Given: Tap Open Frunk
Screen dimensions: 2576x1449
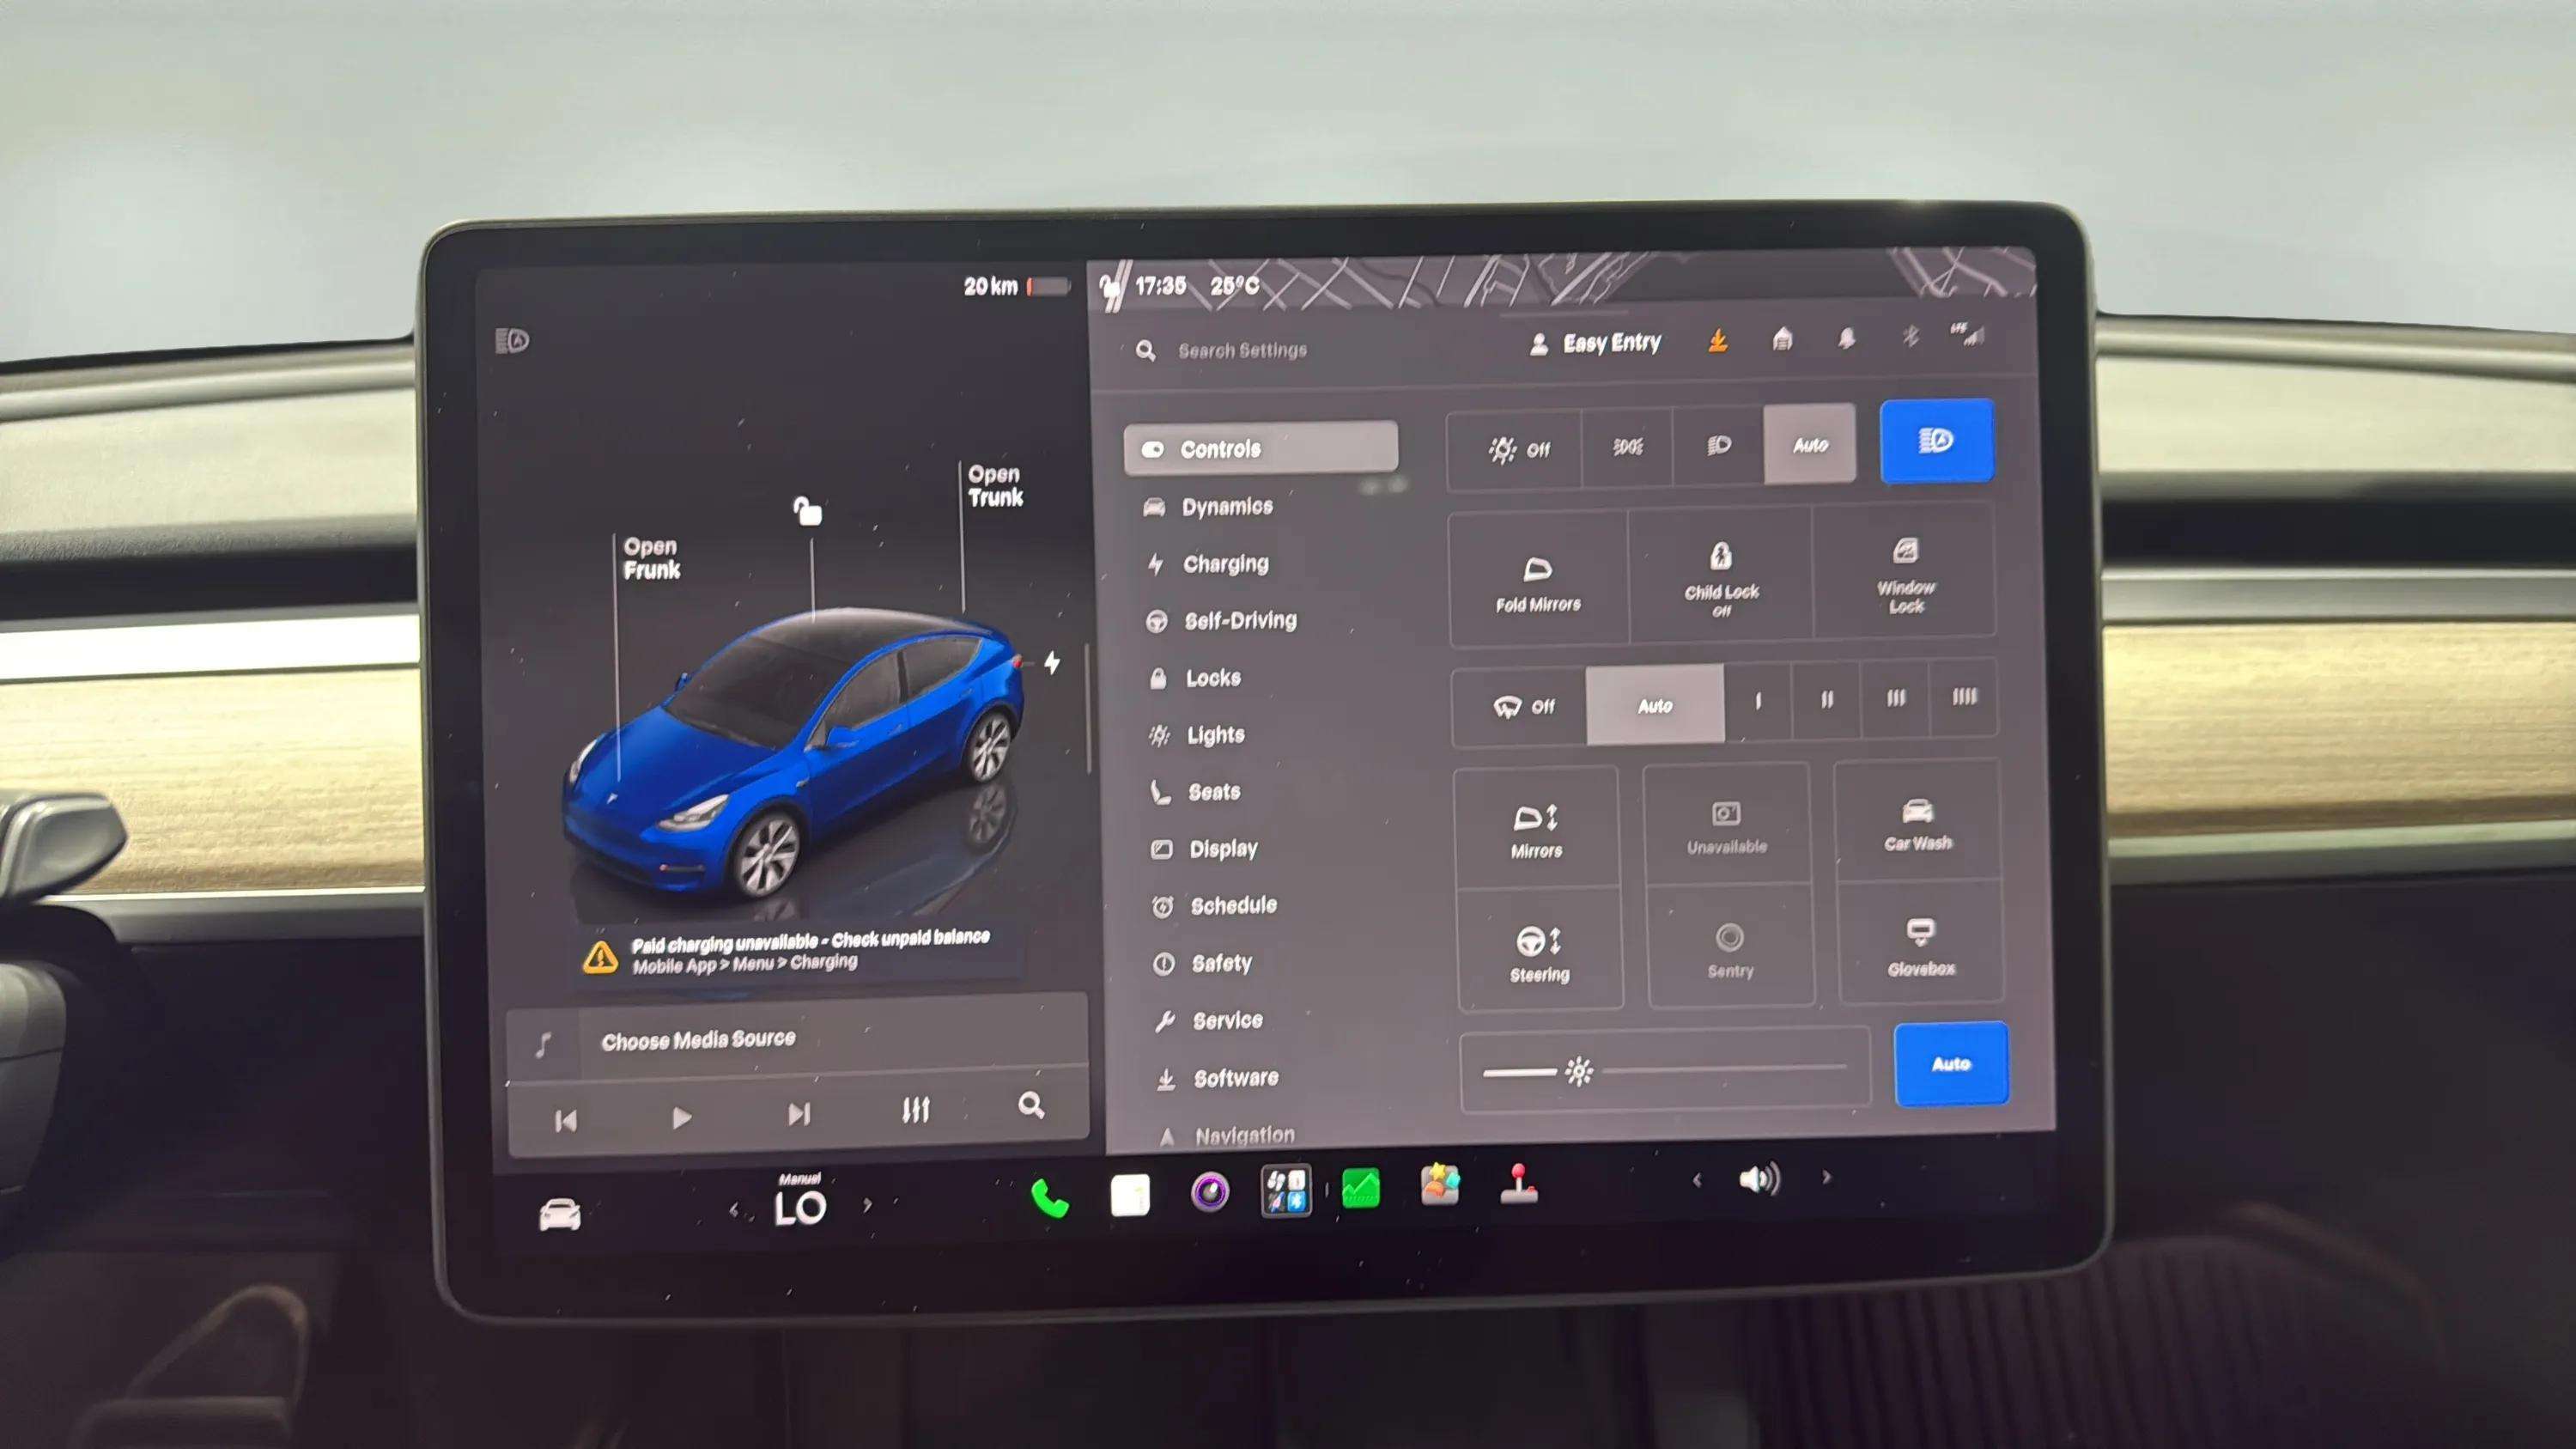Looking at the screenshot, I should coord(651,558).
